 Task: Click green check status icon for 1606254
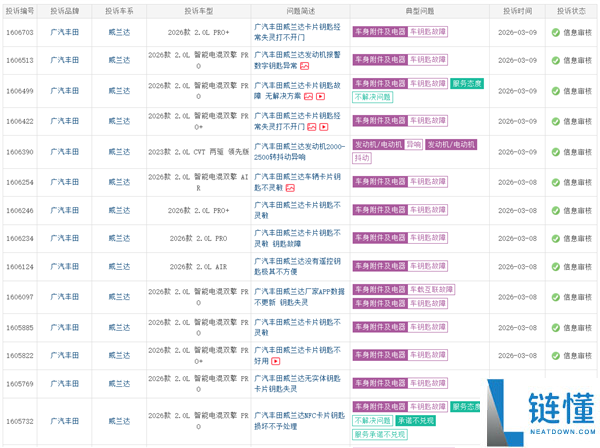point(556,182)
